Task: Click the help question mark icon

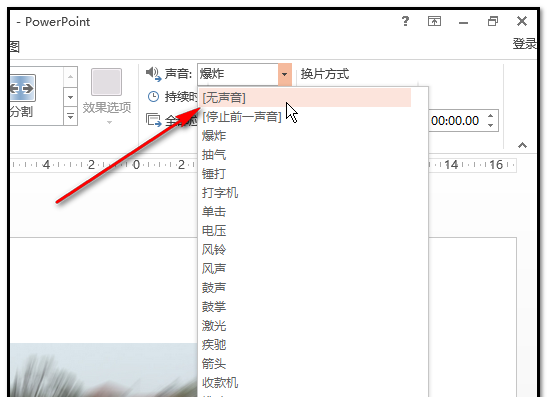Action: click(x=405, y=22)
